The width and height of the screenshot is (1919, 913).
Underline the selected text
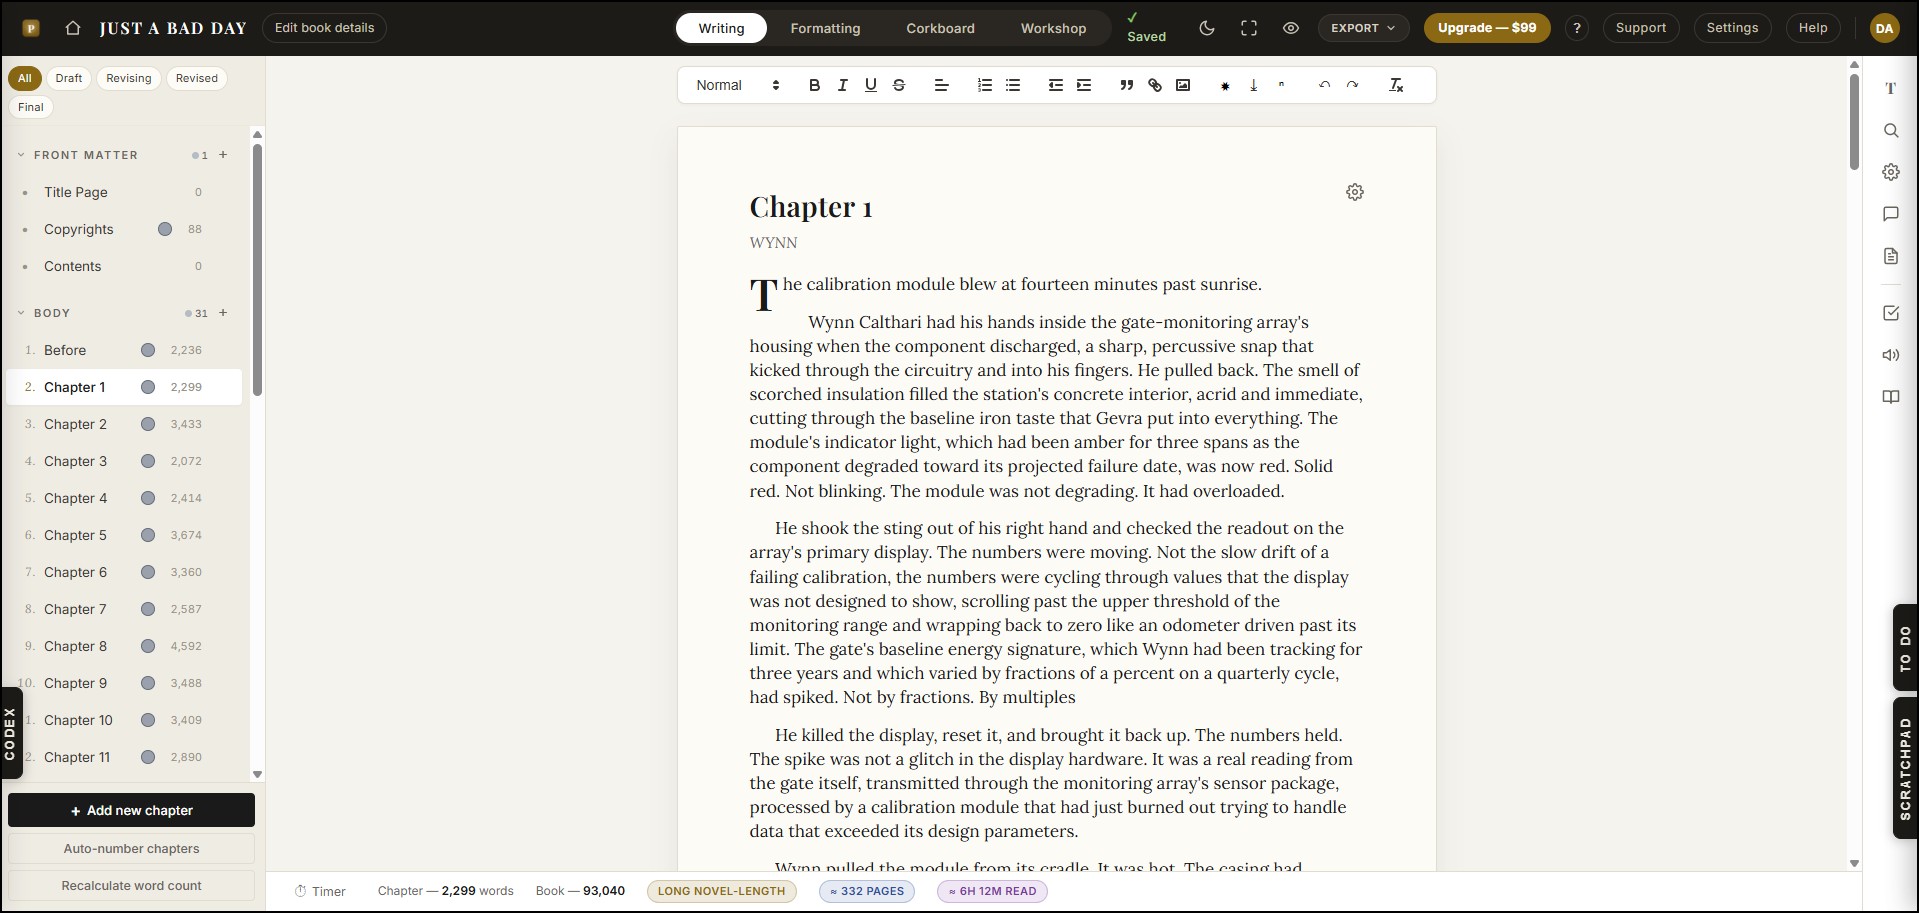[870, 85]
